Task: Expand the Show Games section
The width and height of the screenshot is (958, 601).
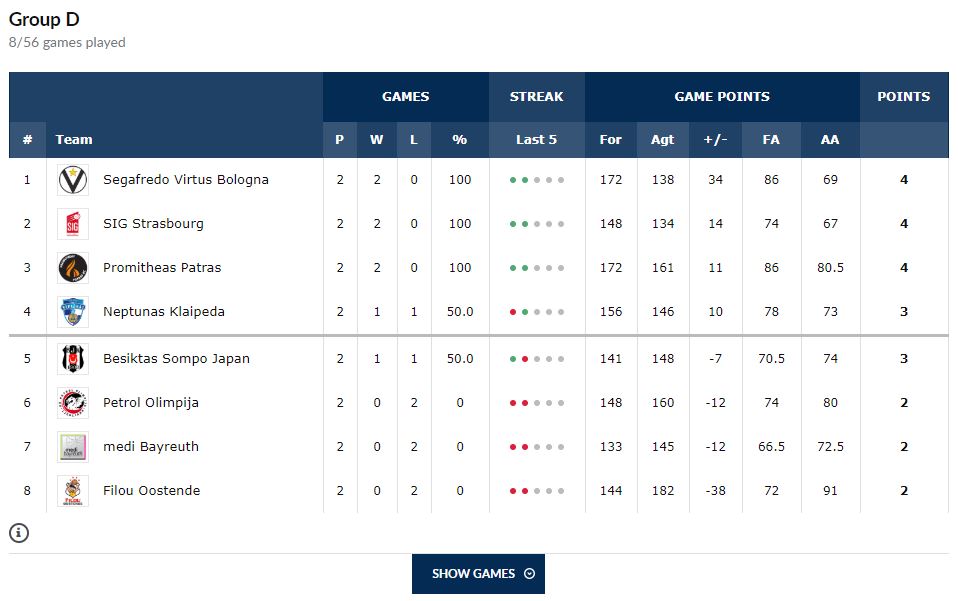Action: [x=478, y=574]
